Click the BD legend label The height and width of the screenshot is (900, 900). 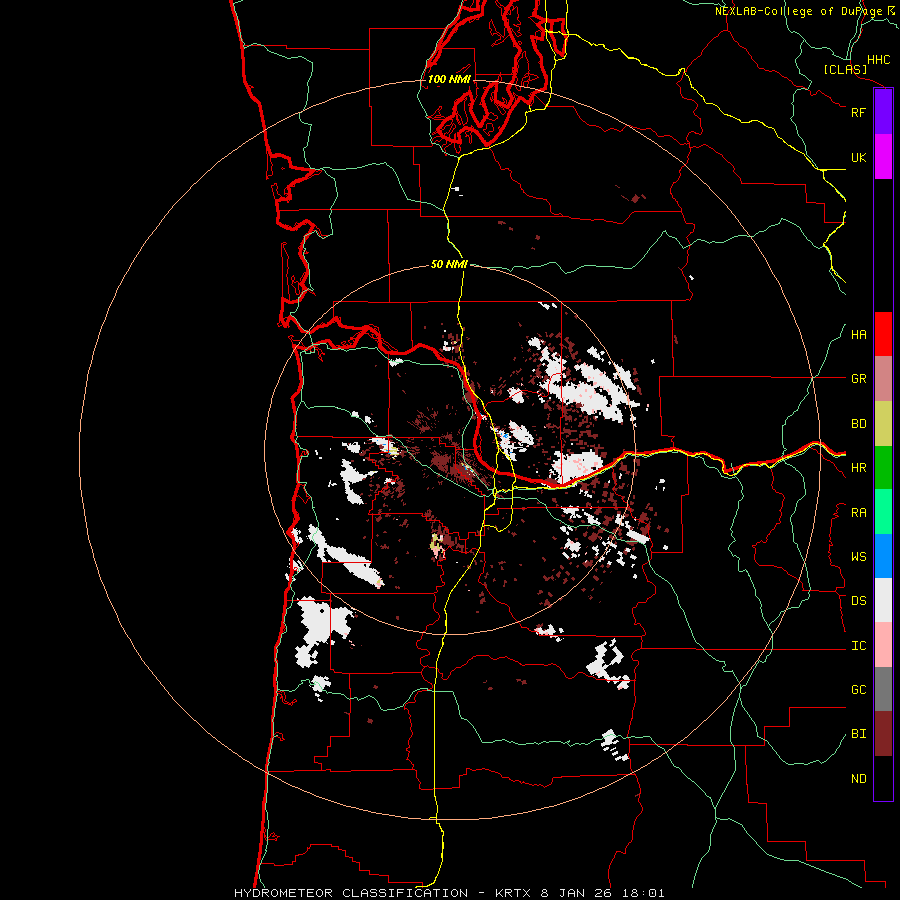859,424
